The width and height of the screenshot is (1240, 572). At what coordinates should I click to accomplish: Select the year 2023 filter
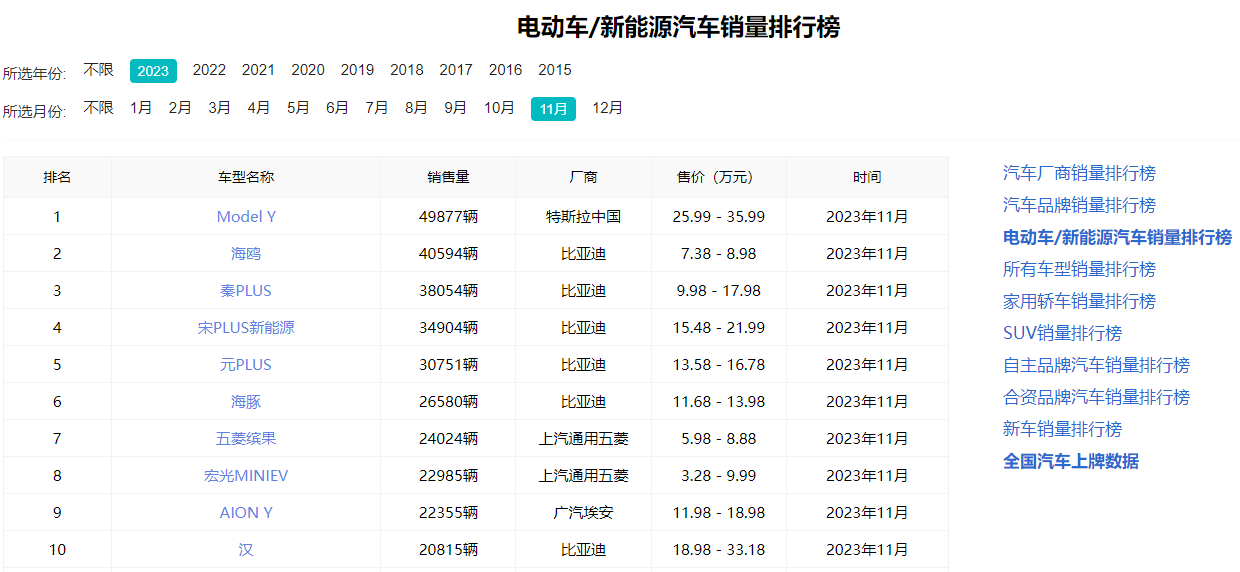pos(153,71)
